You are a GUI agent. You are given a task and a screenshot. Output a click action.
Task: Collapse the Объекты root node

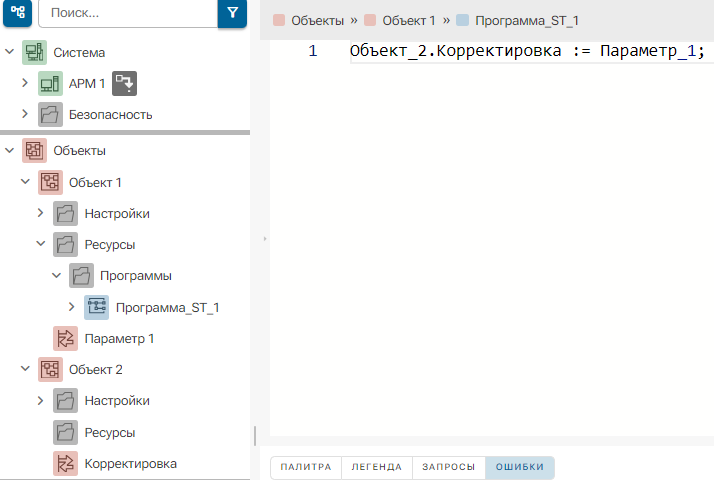click(x=10, y=150)
